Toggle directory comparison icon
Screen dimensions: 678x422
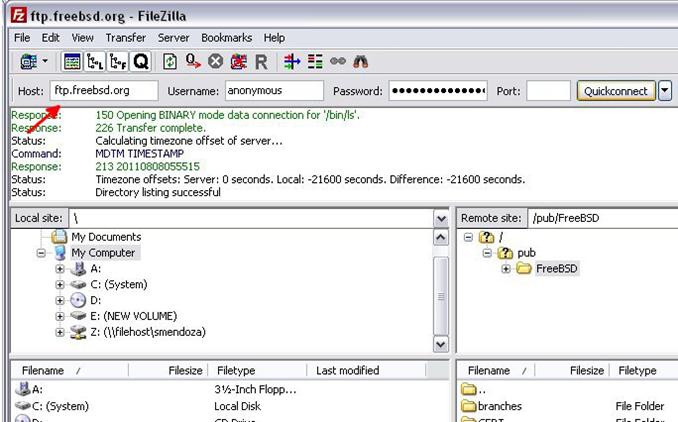pos(315,62)
